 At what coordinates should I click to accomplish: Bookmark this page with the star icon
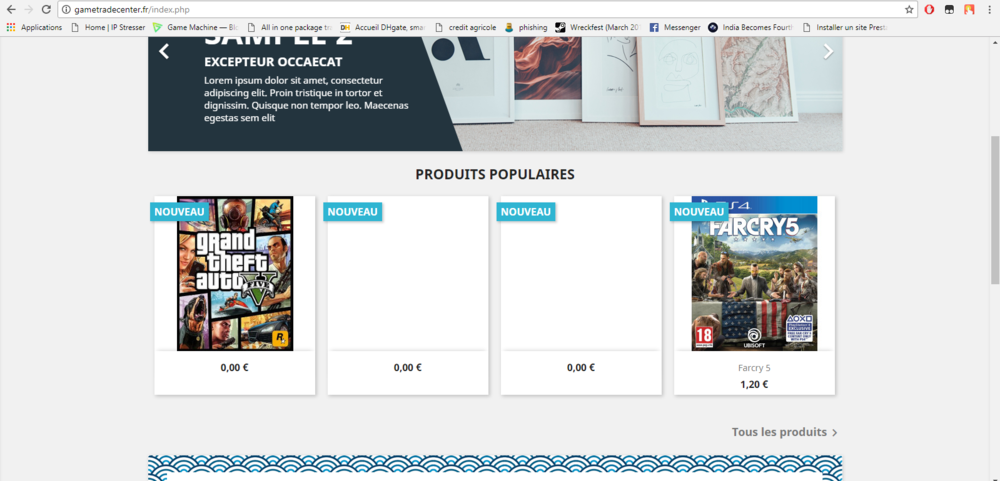tap(909, 10)
